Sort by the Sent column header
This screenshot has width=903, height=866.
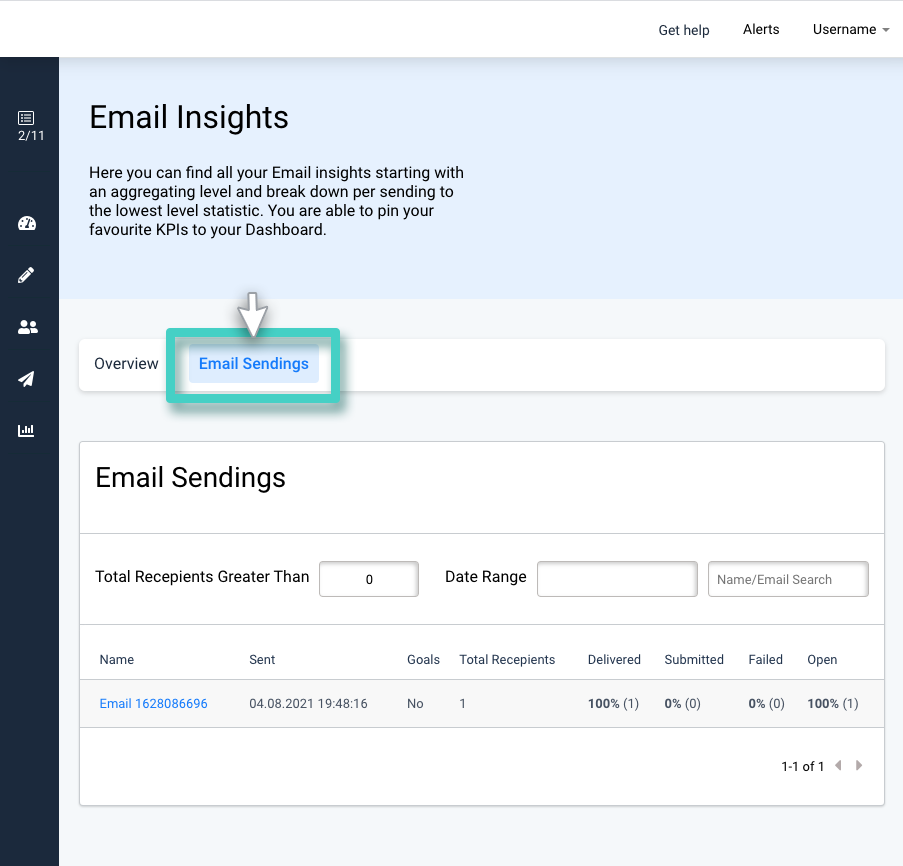click(x=262, y=660)
